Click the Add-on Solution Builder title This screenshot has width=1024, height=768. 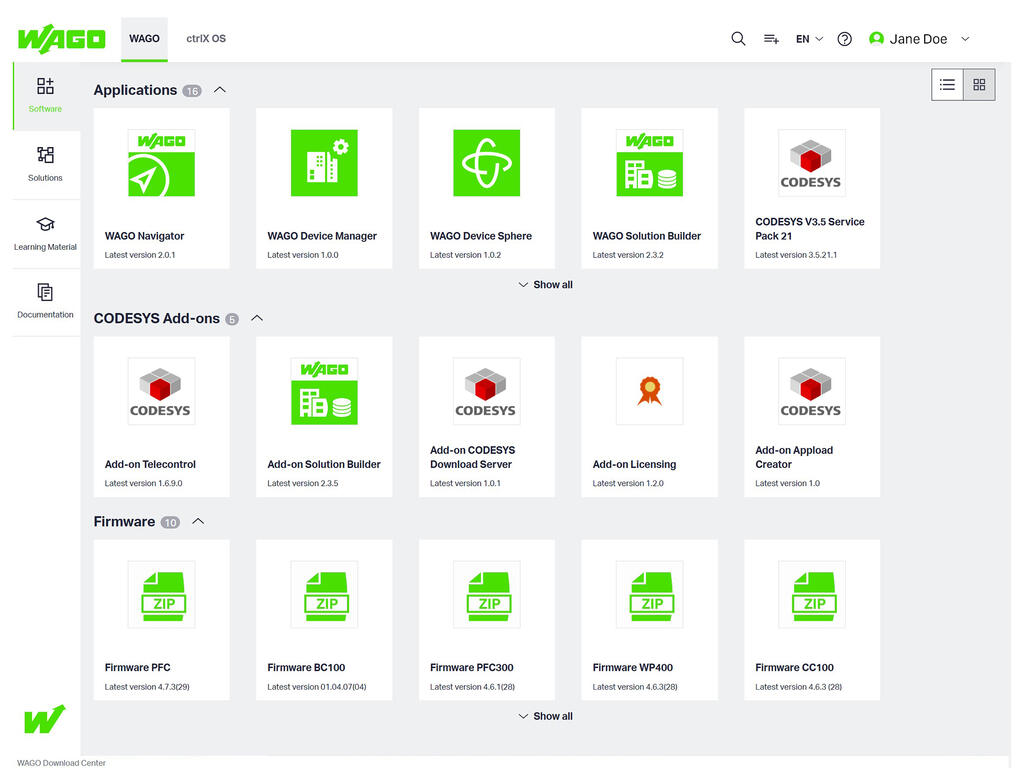click(324, 465)
